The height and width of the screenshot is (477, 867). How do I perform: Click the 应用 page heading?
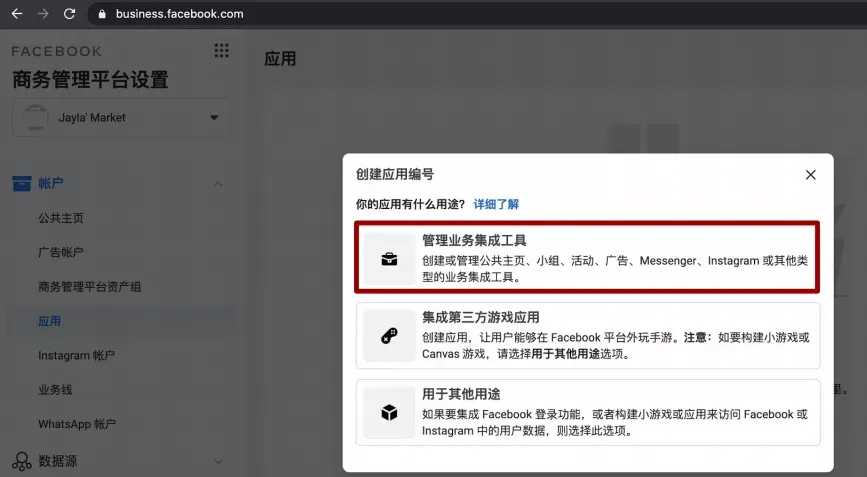click(x=280, y=59)
